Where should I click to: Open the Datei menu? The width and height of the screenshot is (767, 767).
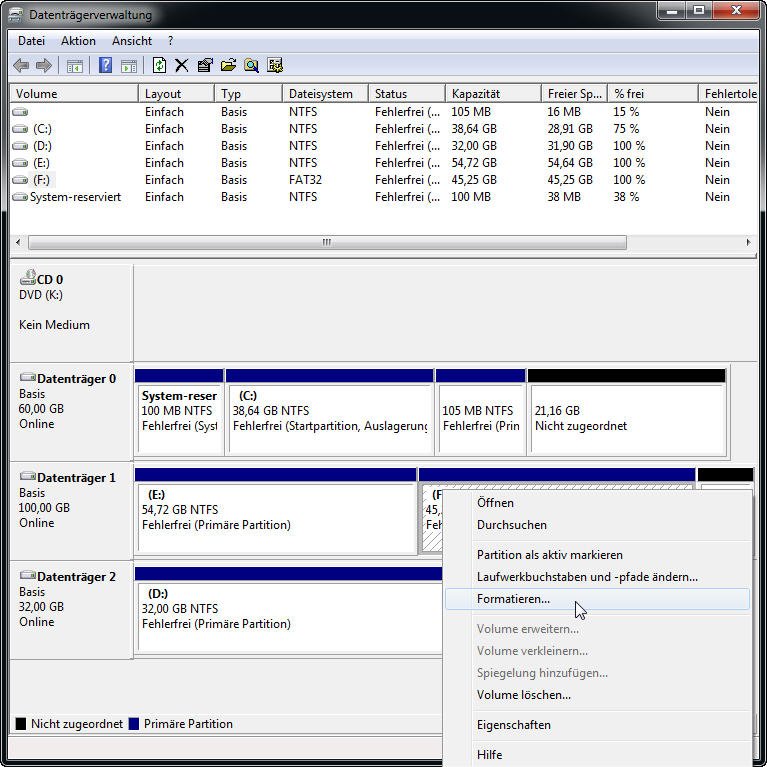pos(31,41)
